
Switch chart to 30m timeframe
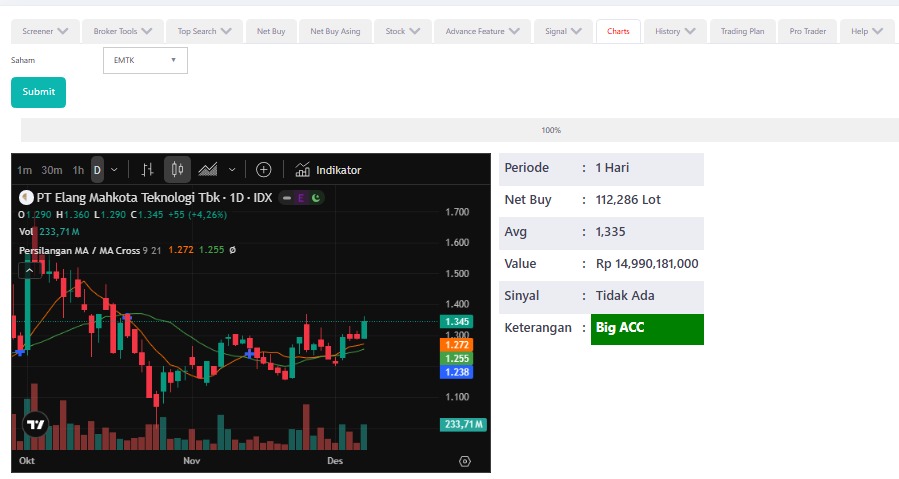pyautogui.click(x=52, y=170)
